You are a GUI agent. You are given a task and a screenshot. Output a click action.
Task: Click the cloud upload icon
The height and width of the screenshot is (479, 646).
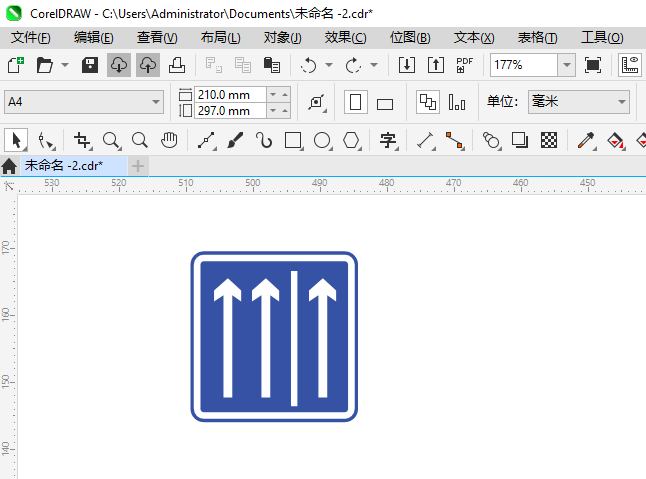[148, 65]
